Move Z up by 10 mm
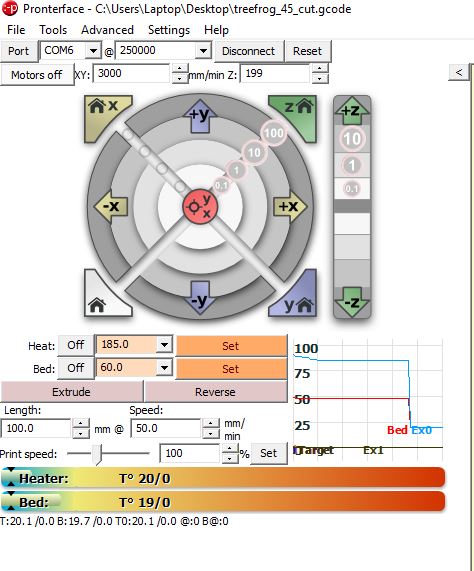The width and height of the screenshot is (474, 571). 352,139
